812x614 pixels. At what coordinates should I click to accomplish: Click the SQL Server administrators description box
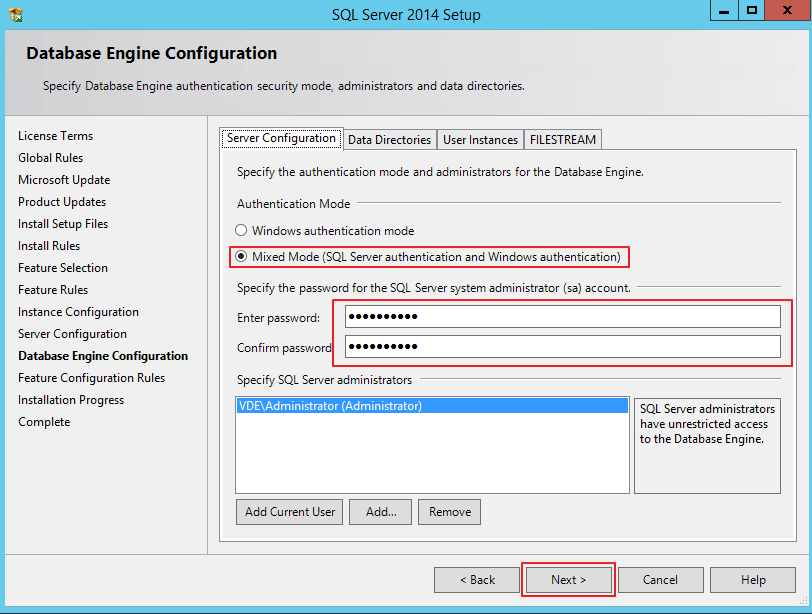coord(707,446)
